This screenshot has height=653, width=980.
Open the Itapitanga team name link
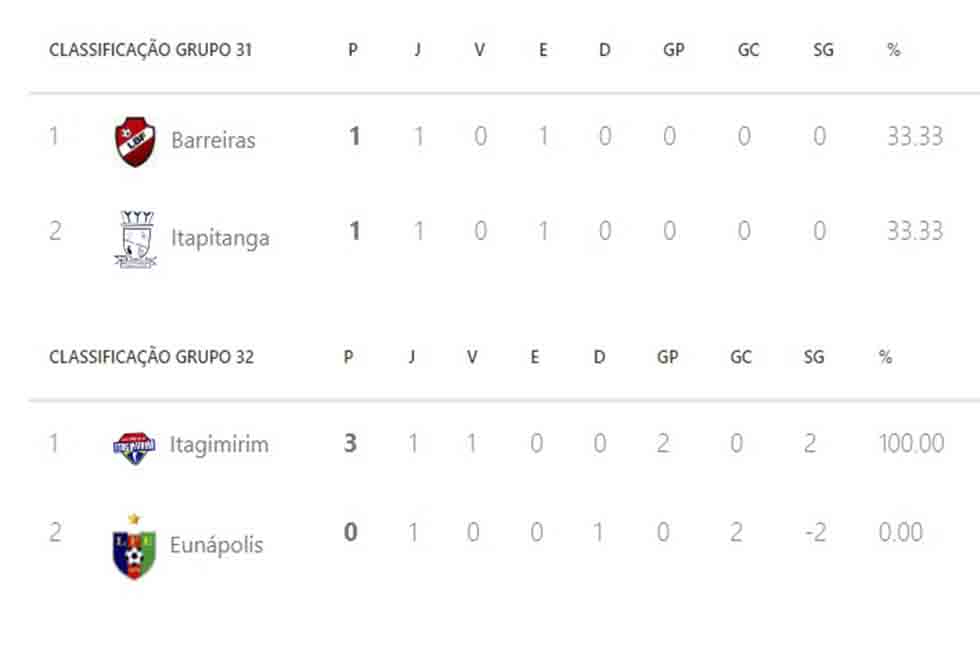(x=220, y=238)
